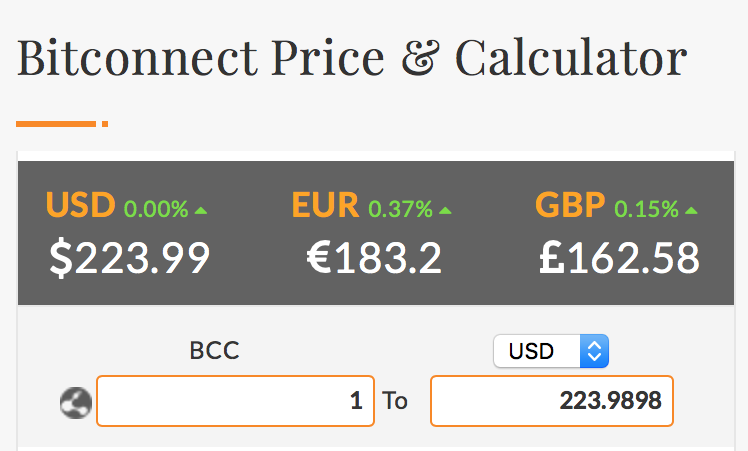Select the orange USD currency label
Image resolution: width=748 pixels, height=451 pixels.
81,205
